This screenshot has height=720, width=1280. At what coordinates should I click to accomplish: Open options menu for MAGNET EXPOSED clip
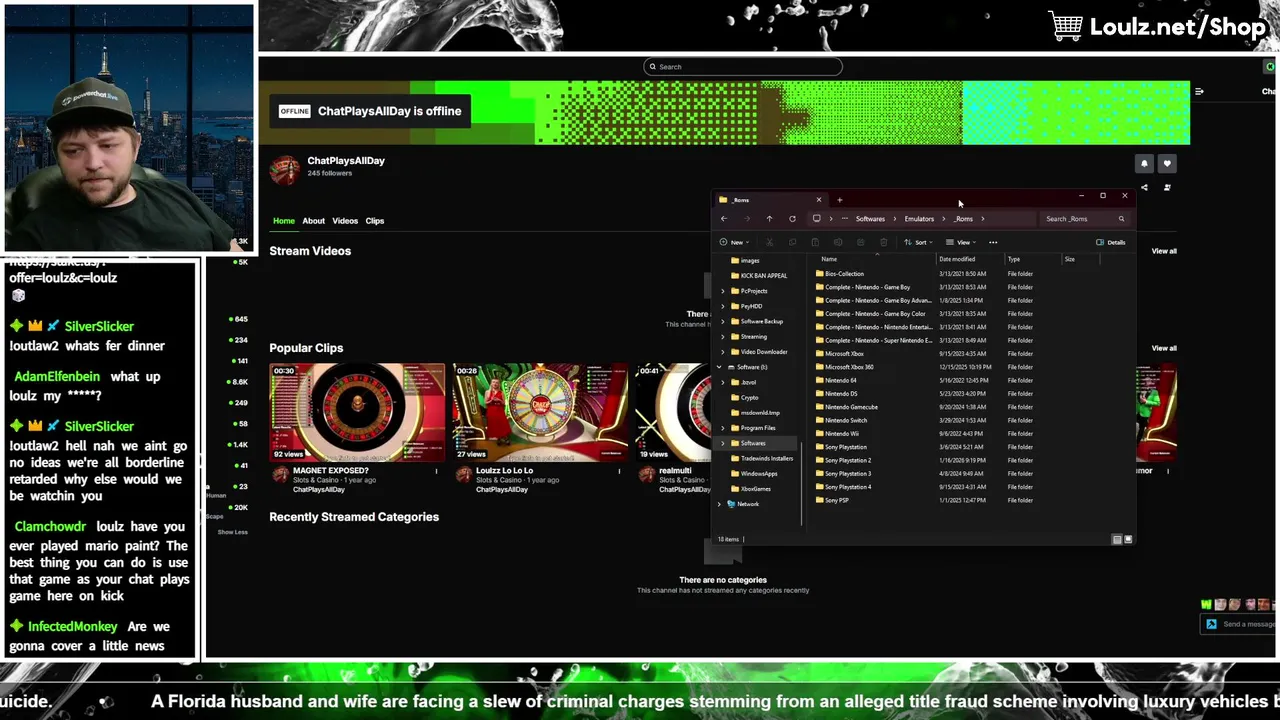coord(436,471)
